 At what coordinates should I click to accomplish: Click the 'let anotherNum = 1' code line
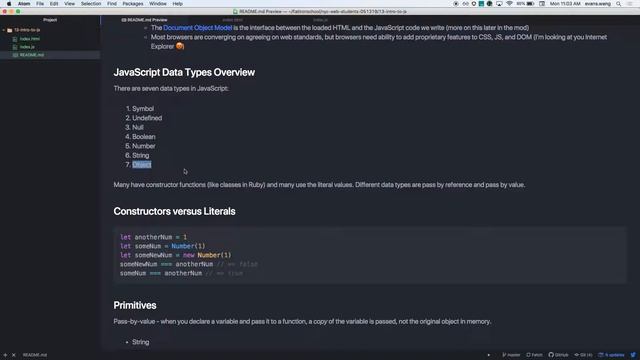153,237
